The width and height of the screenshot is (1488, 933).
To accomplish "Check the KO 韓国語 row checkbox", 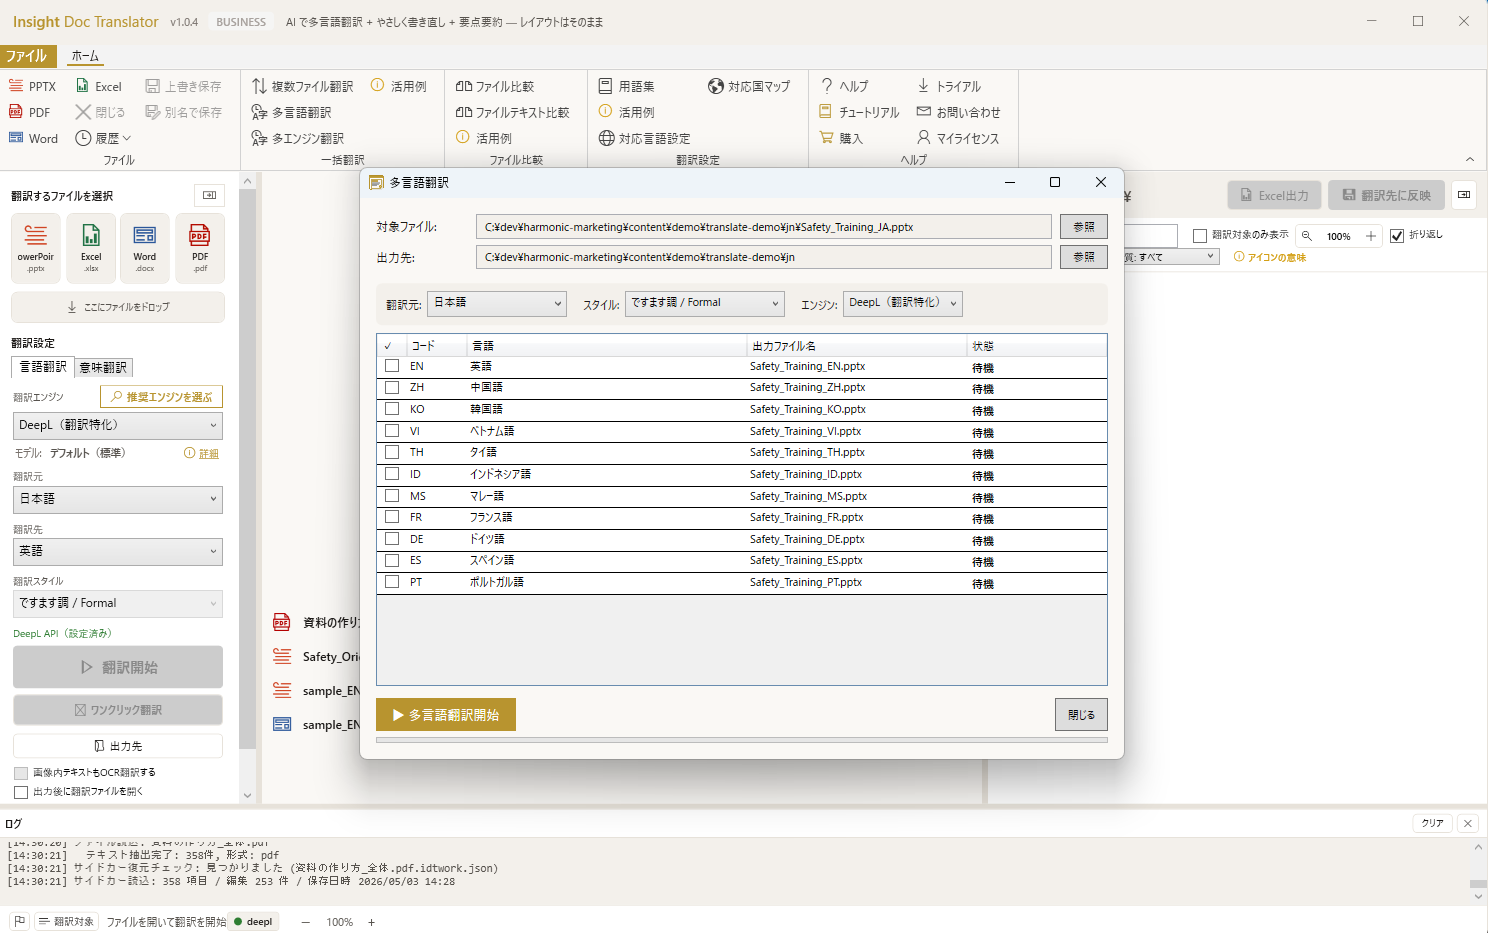I will [392, 409].
